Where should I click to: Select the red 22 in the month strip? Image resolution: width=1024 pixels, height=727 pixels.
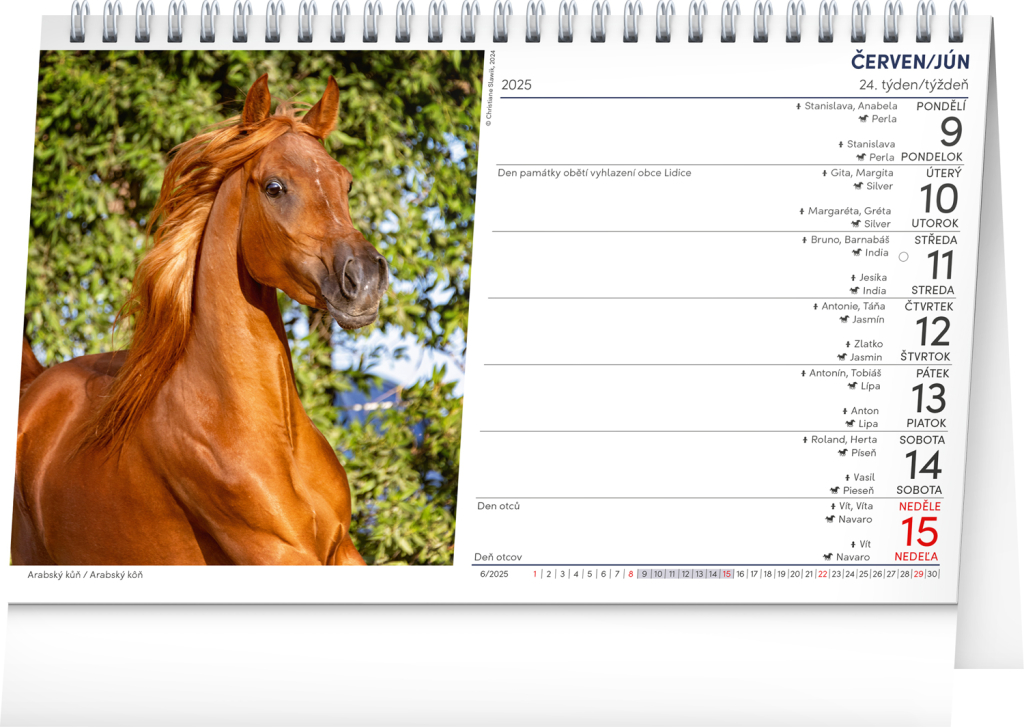(822, 574)
